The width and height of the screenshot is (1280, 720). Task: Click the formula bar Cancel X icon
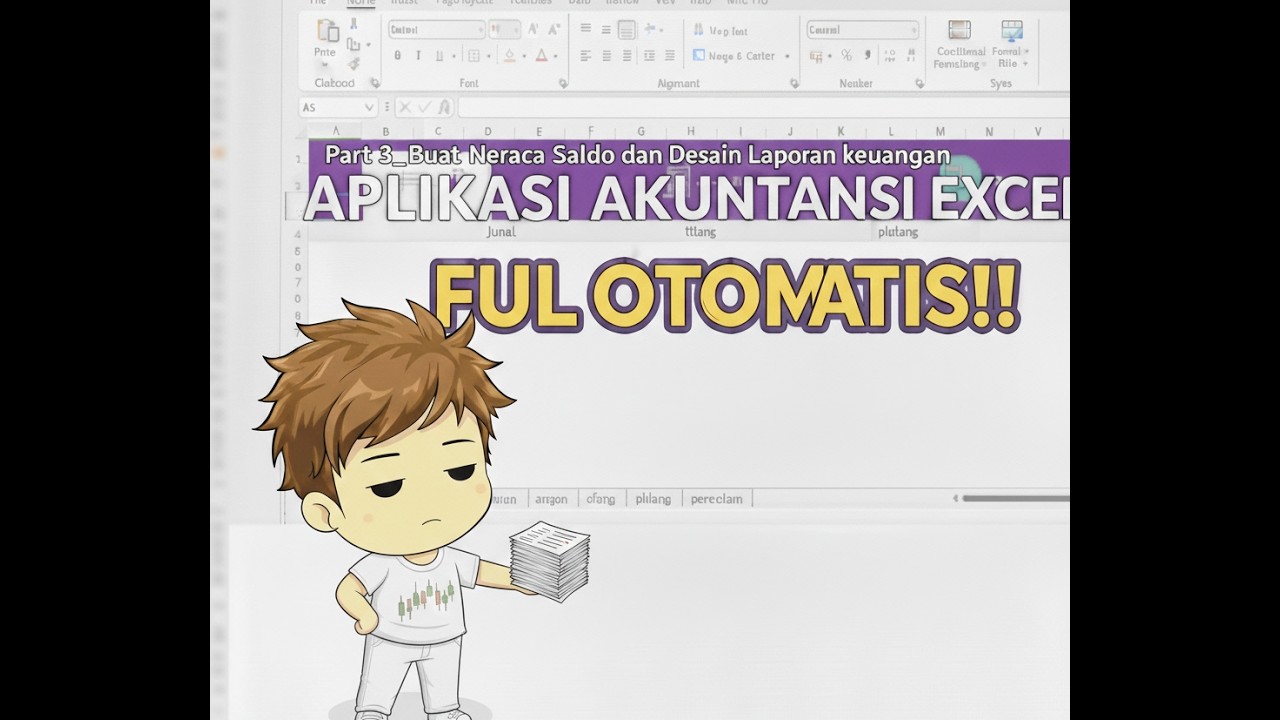tap(405, 108)
